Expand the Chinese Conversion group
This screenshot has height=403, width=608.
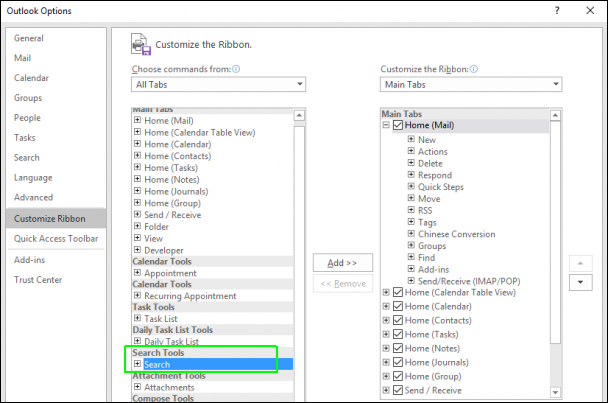tap(411, 233)
